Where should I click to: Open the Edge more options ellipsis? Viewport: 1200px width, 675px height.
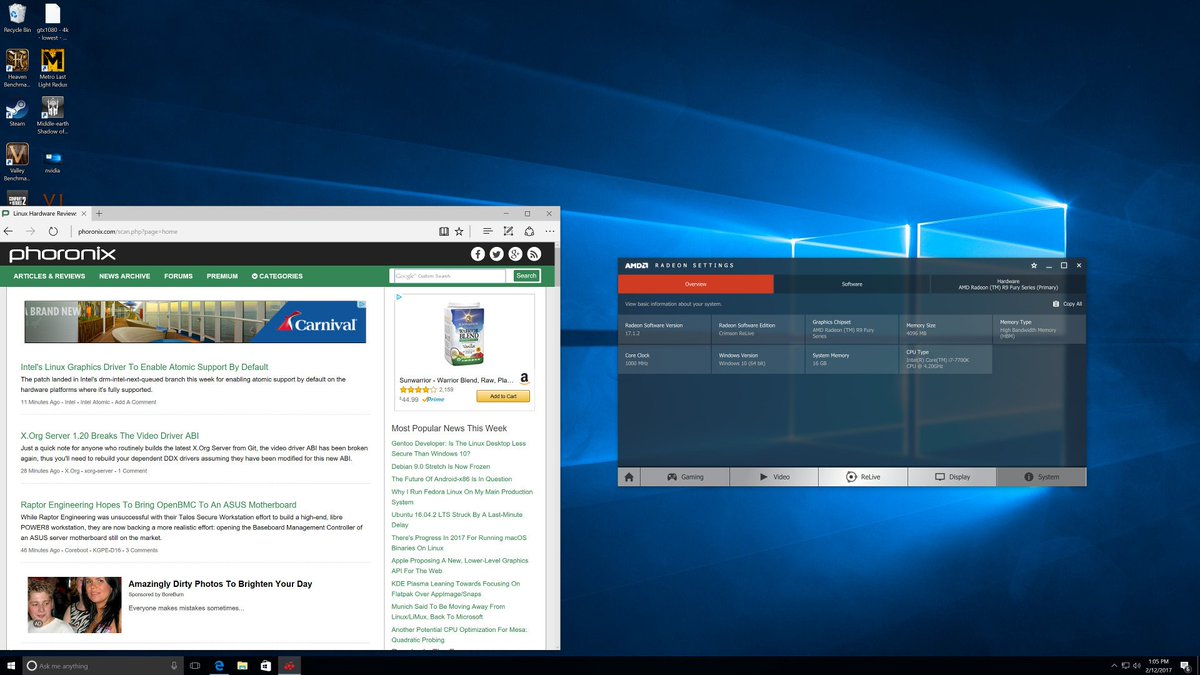coord(549,231)
